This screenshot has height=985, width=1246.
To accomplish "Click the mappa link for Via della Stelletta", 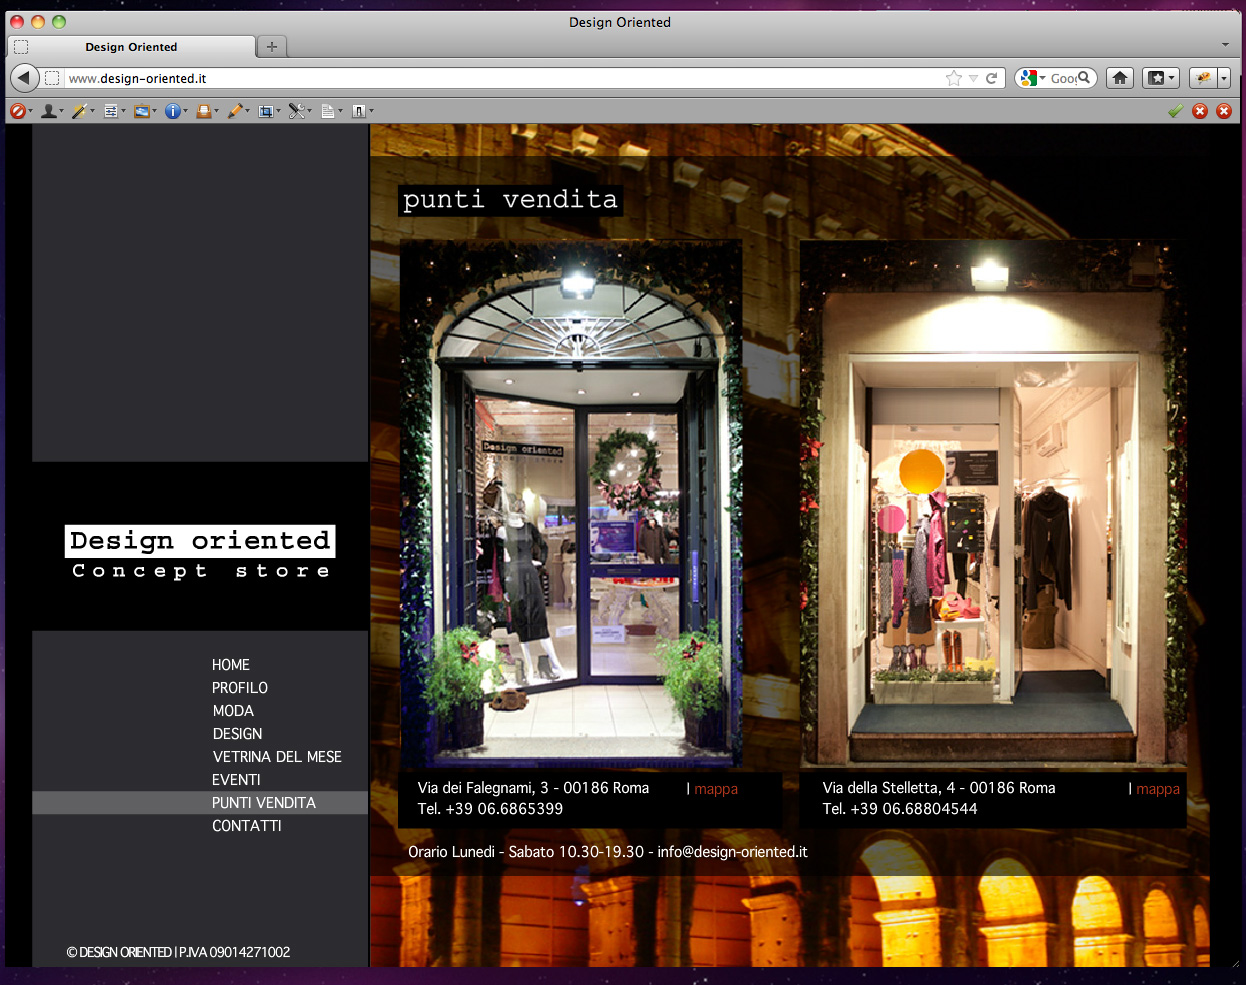I will tap(1158, 789).
